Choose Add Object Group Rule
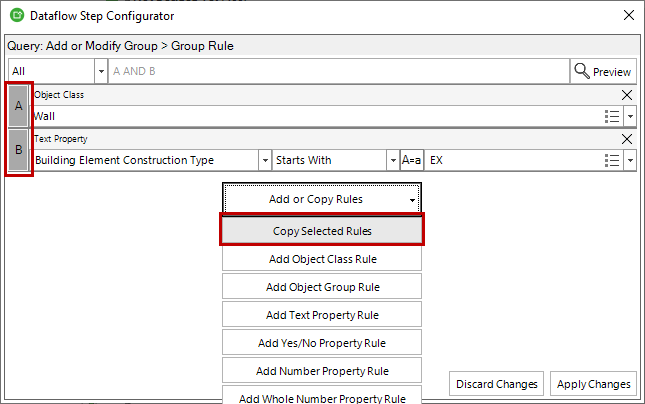 (x=322, y=287)
